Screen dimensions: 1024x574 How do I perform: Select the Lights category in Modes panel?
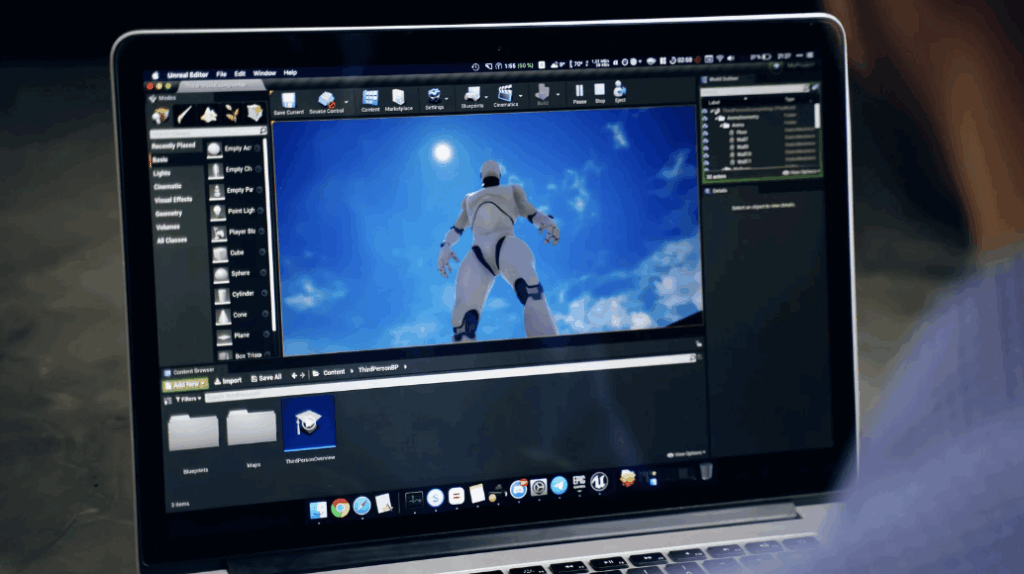(x=162, y=173)
